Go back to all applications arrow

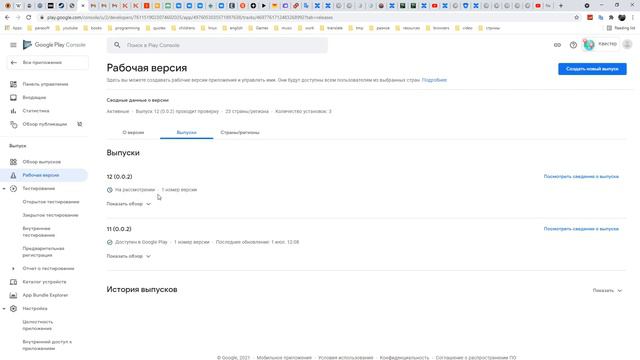tap(13, 62)
